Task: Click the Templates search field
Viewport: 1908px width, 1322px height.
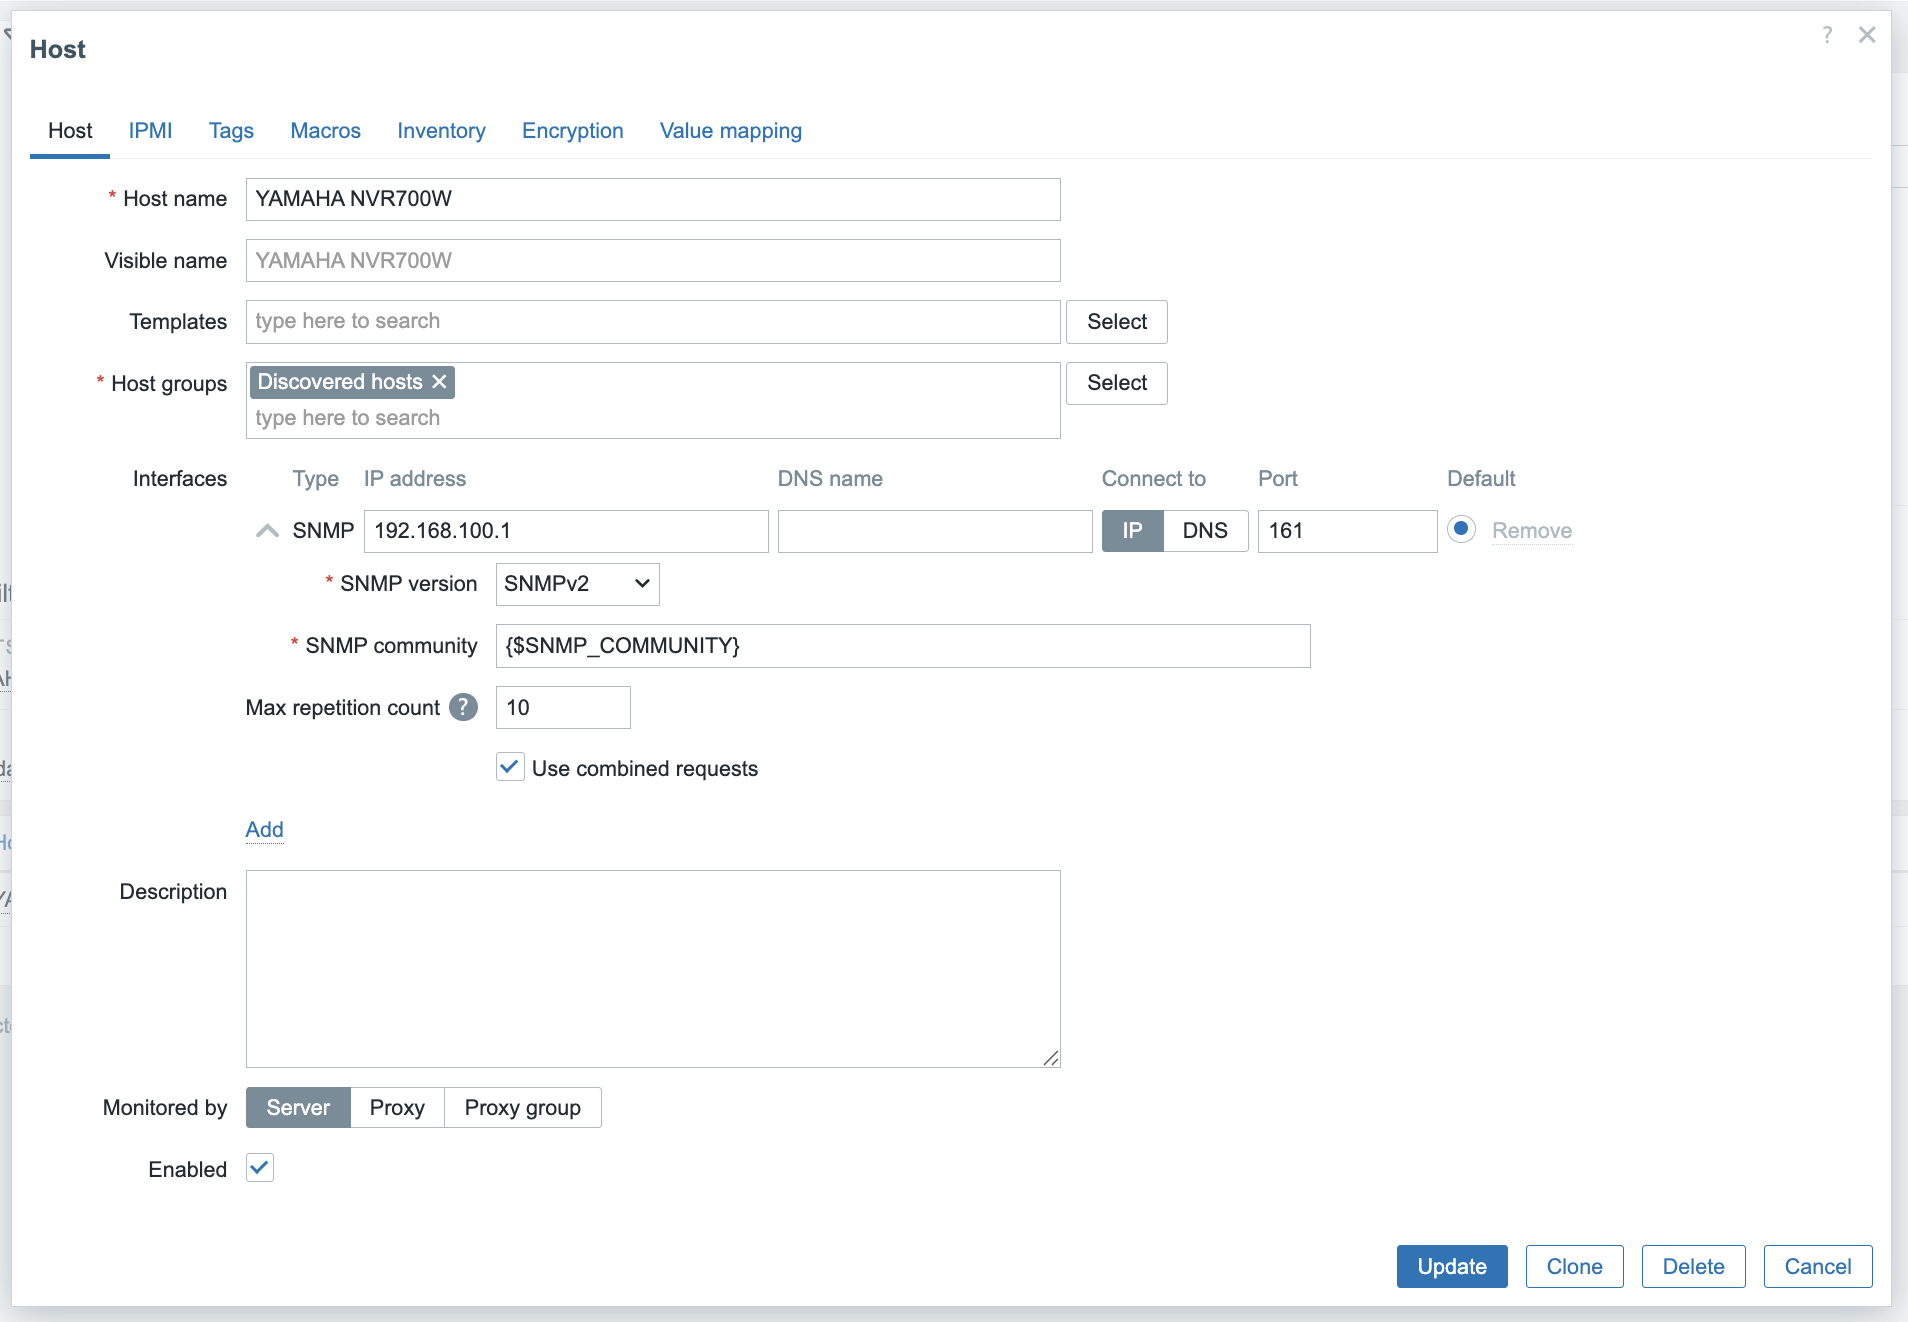Action: coord(652,321)
